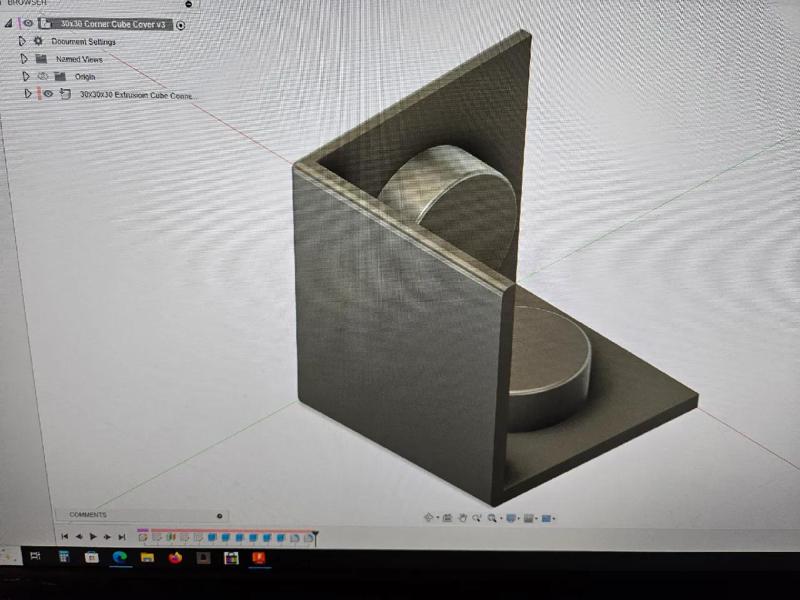Select the Document Settings gear icon
Screen dimensions: 800x600
click(x=37, y=40)
